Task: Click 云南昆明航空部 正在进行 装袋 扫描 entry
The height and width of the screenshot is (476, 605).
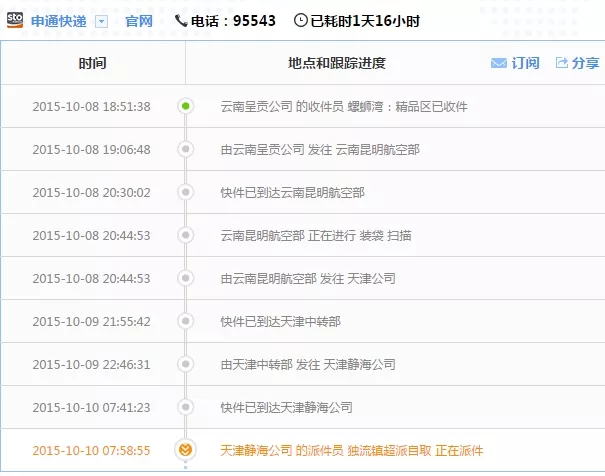Action: pos(316,236)
